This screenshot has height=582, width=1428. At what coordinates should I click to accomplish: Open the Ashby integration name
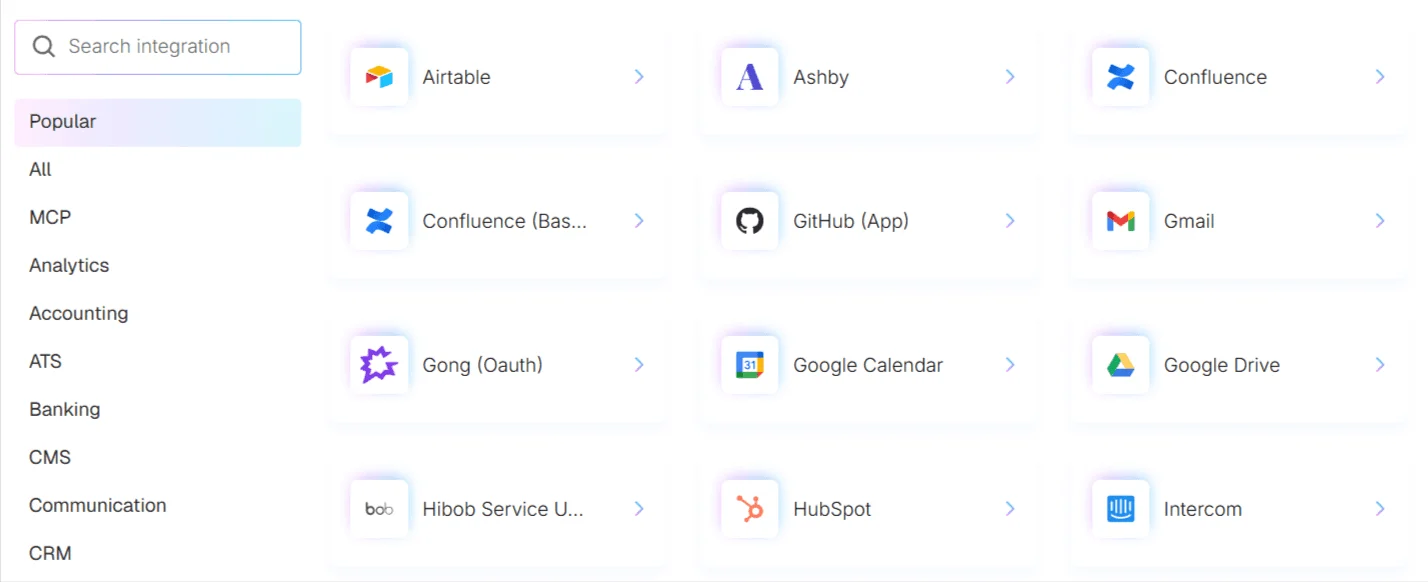[821, 77]
